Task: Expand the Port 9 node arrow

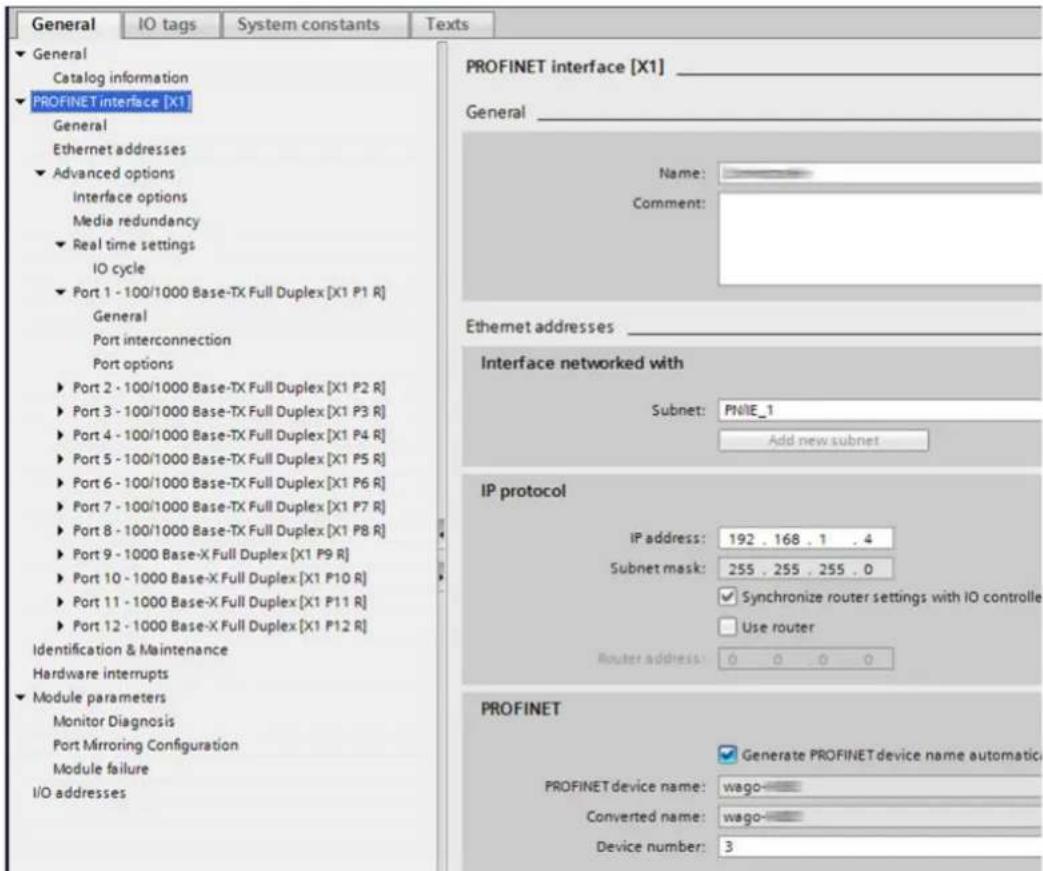Action: 61,554
